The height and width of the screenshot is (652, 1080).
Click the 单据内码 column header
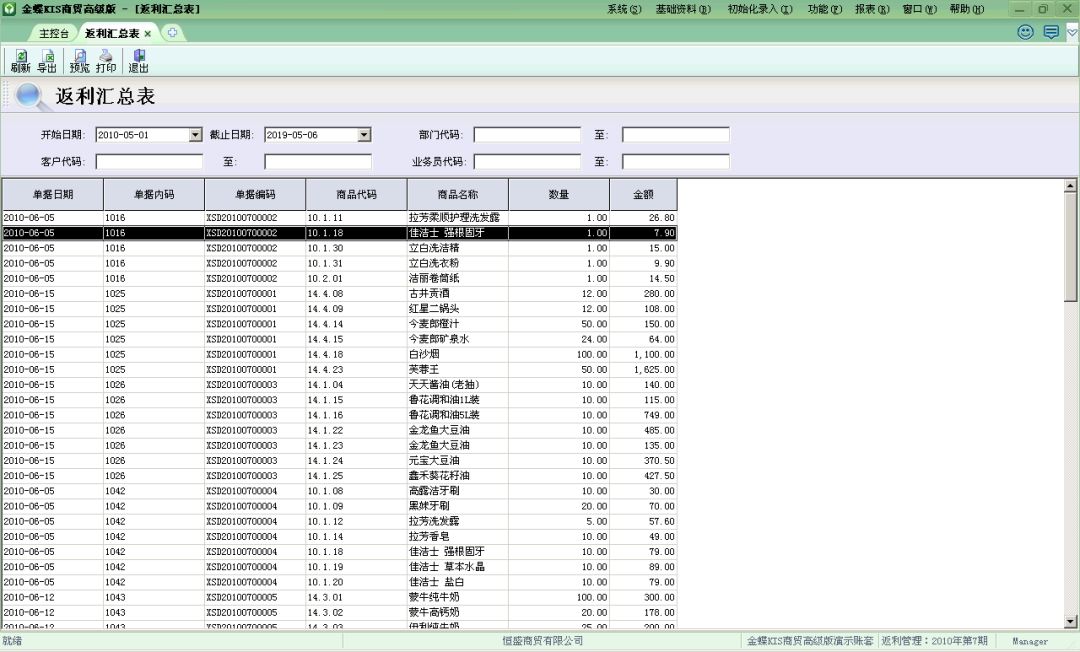154,195
